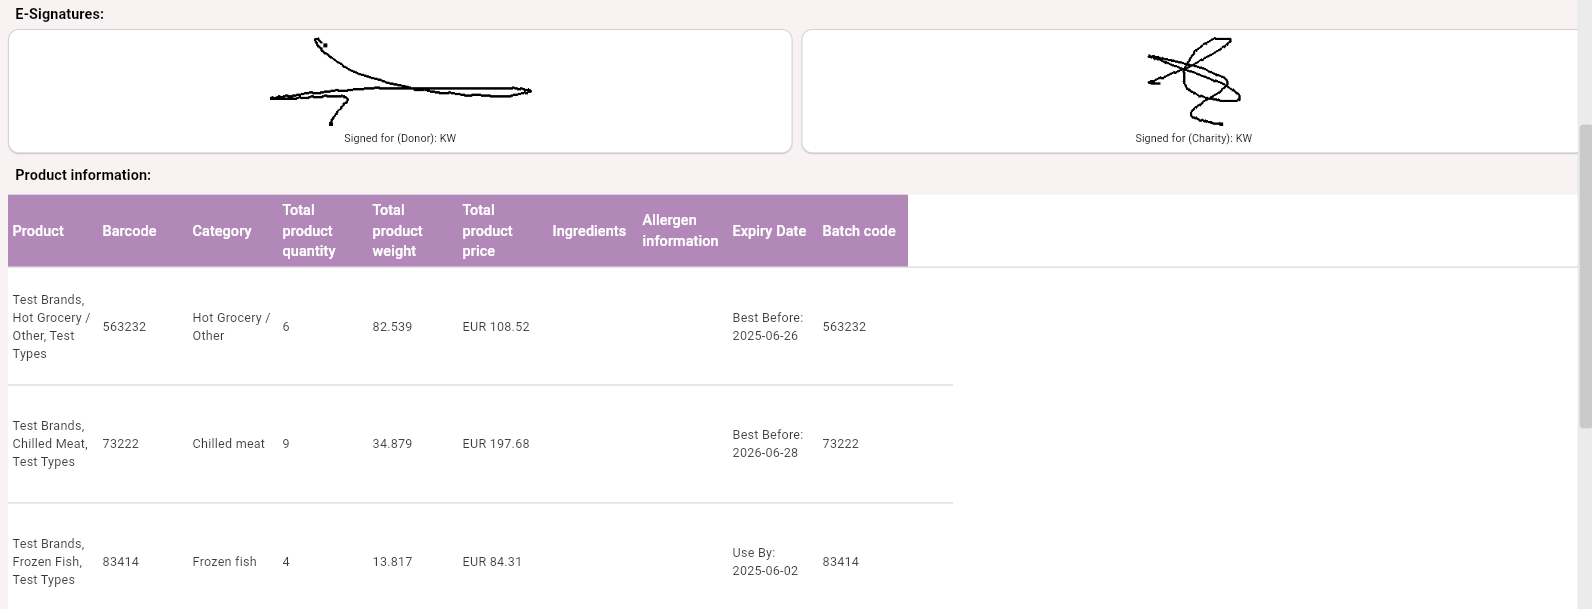Screen dimensions: 1592x609
Task: Click the Donor signature image
Action: 400,82
